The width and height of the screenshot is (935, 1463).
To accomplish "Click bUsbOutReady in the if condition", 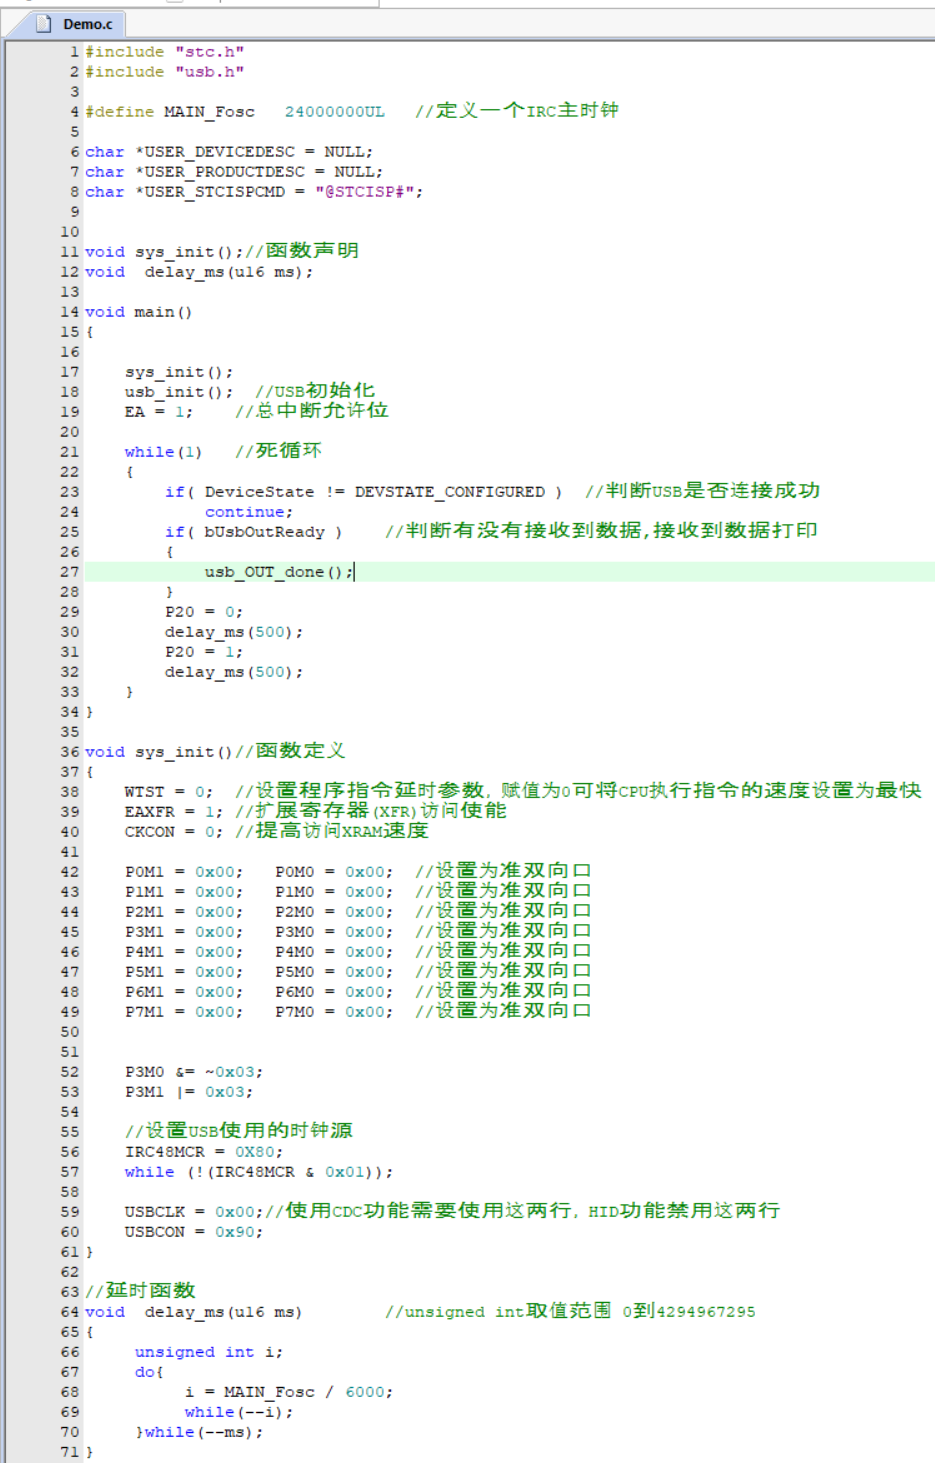I will (x=265, y=532).
